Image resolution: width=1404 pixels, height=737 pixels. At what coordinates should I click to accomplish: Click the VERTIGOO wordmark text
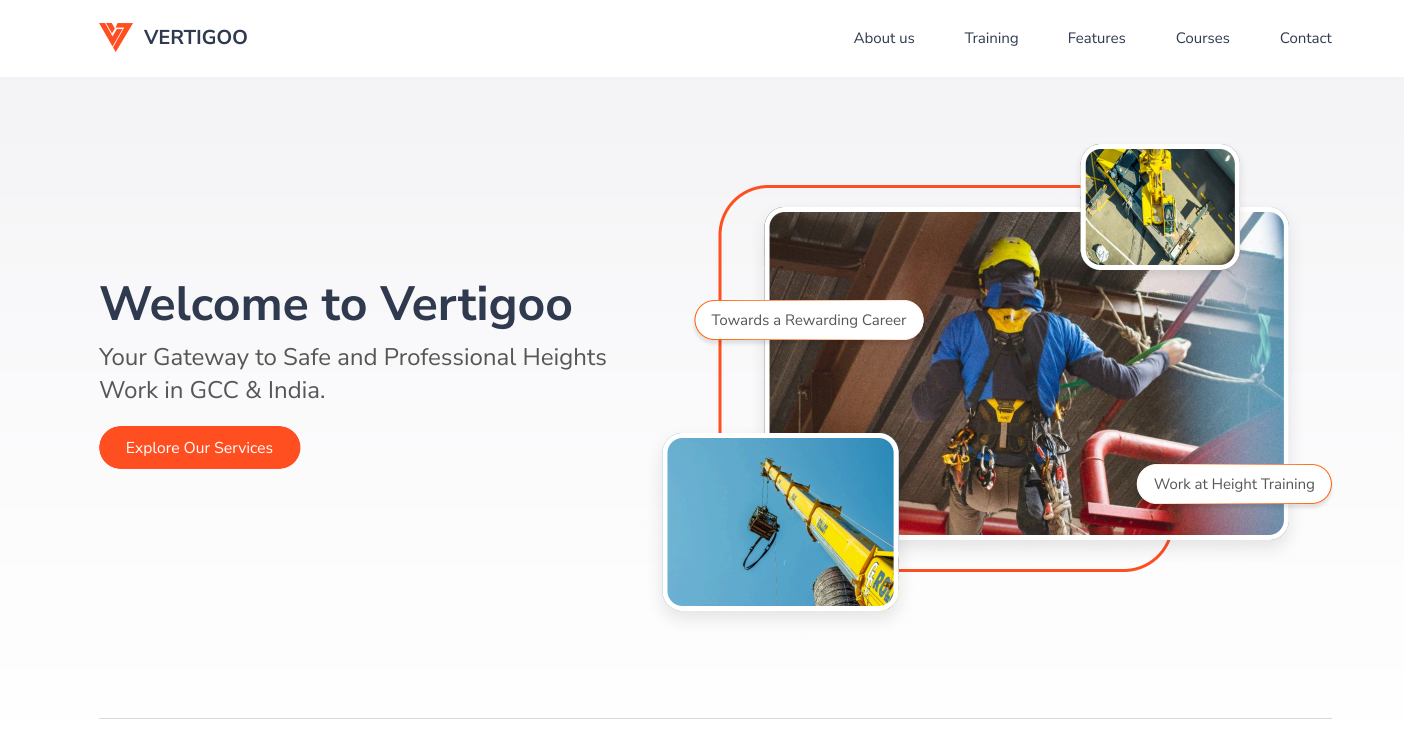[196, 37]
